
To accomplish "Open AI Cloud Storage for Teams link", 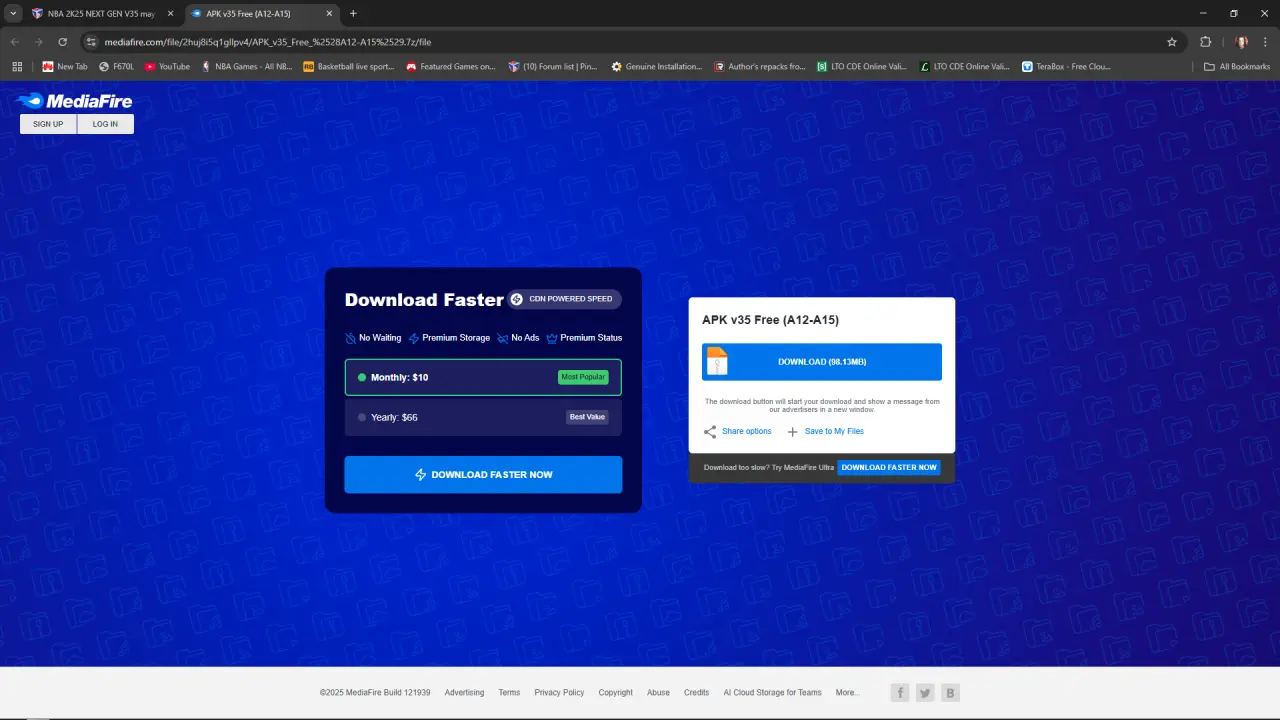I will pos(772,693).
